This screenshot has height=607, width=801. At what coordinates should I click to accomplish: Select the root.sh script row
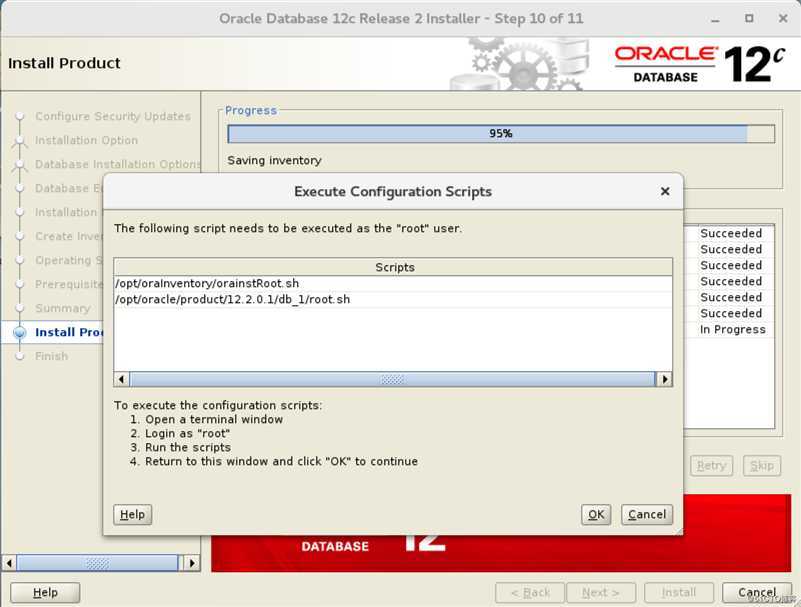pyautogui.click(x=393, y=299)
